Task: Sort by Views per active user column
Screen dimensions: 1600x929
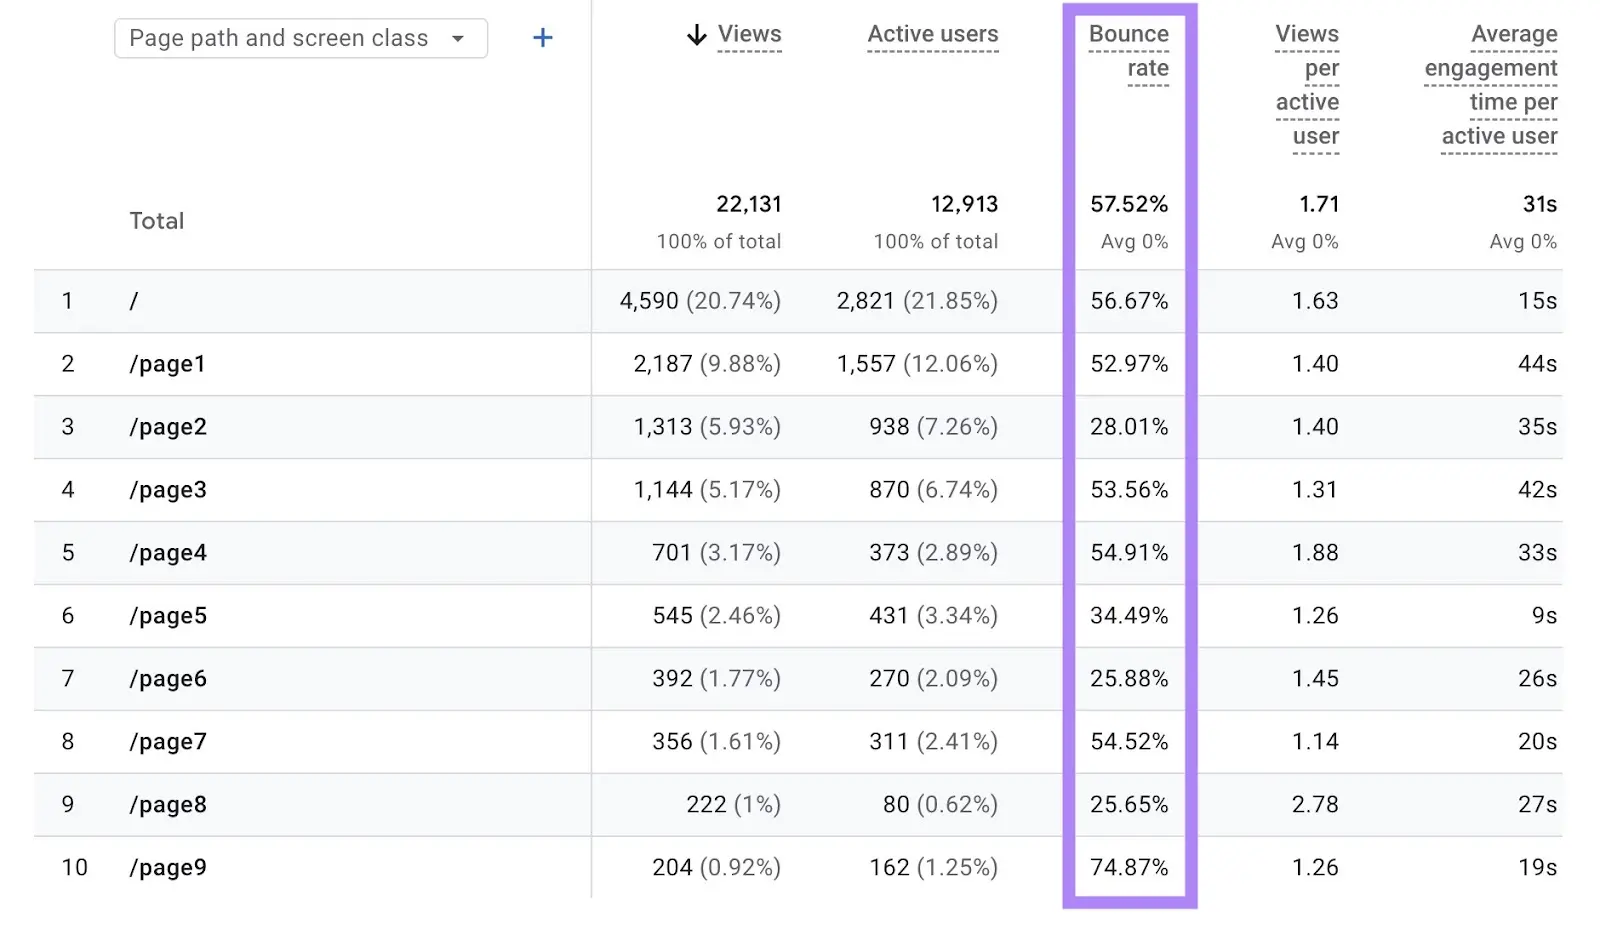Action: pos(1307,85)
